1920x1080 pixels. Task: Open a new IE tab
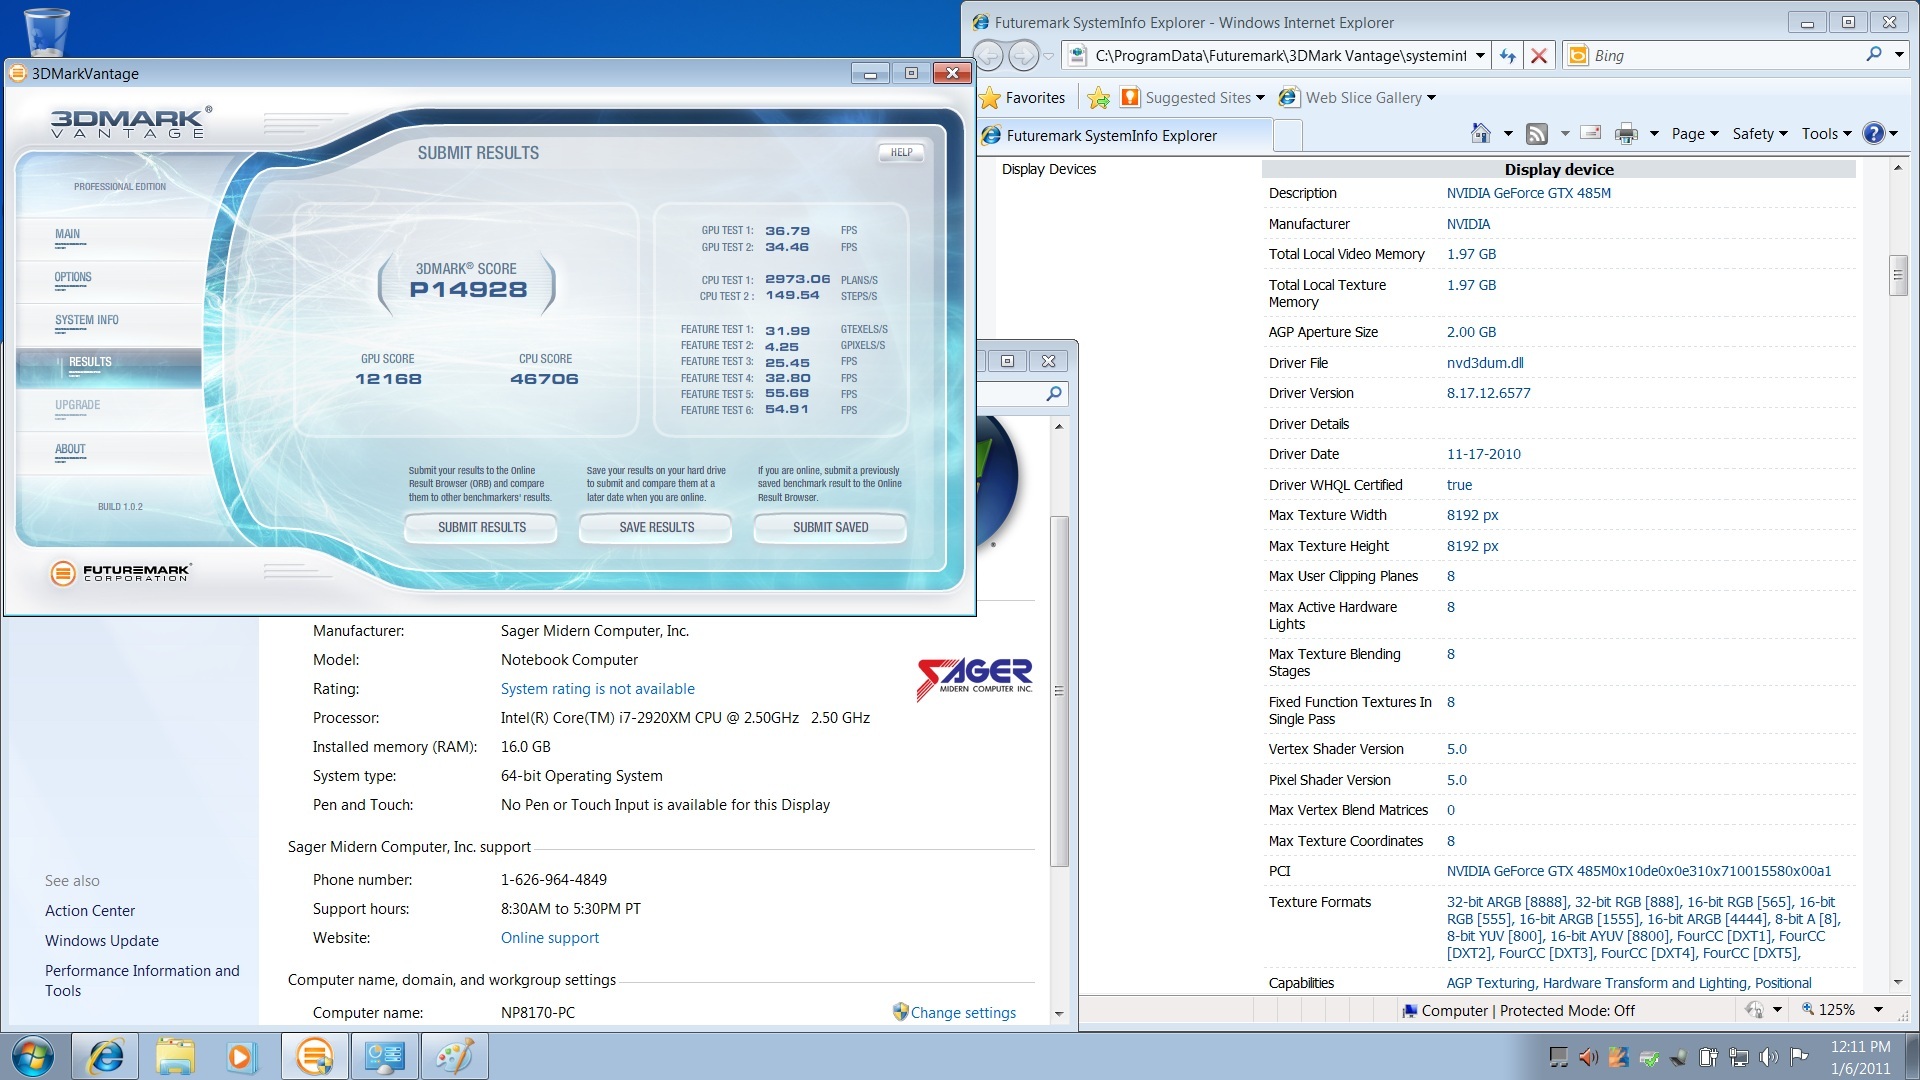pos(1288,135)
